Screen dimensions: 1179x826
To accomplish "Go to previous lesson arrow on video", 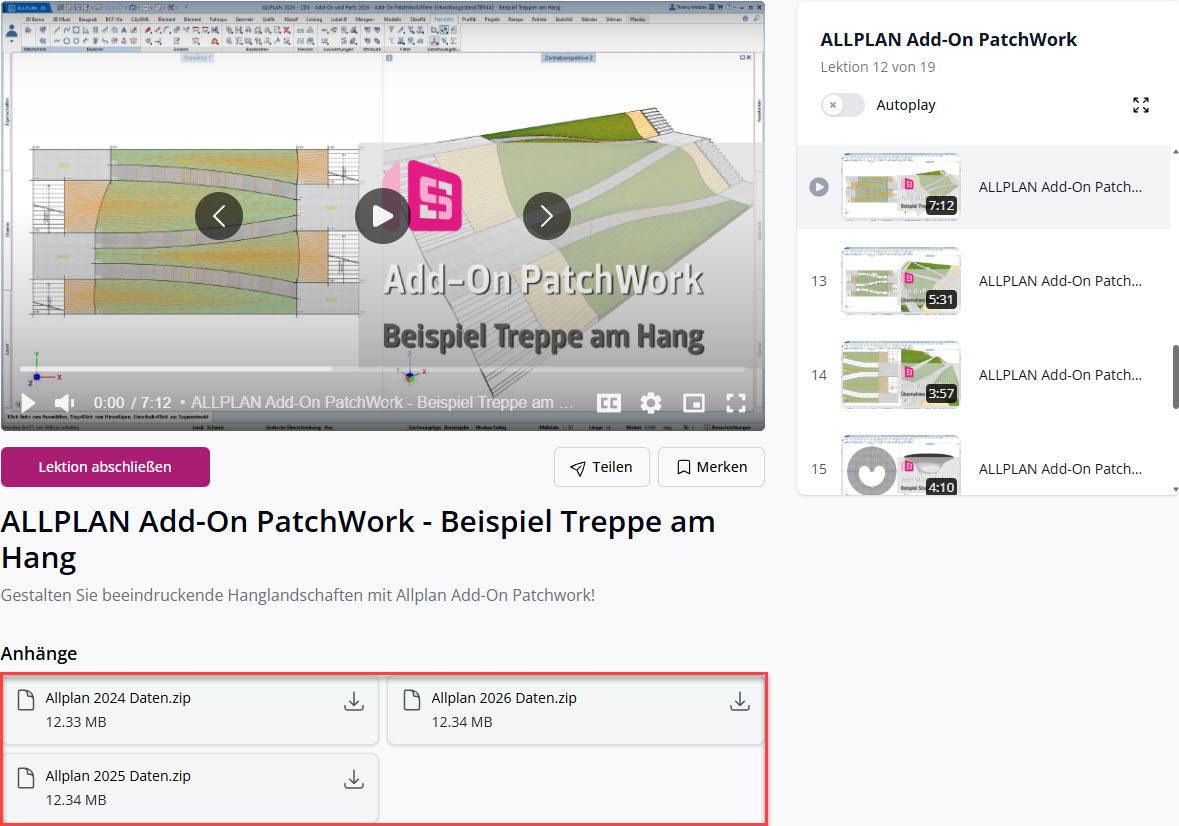I will [219, 215].
